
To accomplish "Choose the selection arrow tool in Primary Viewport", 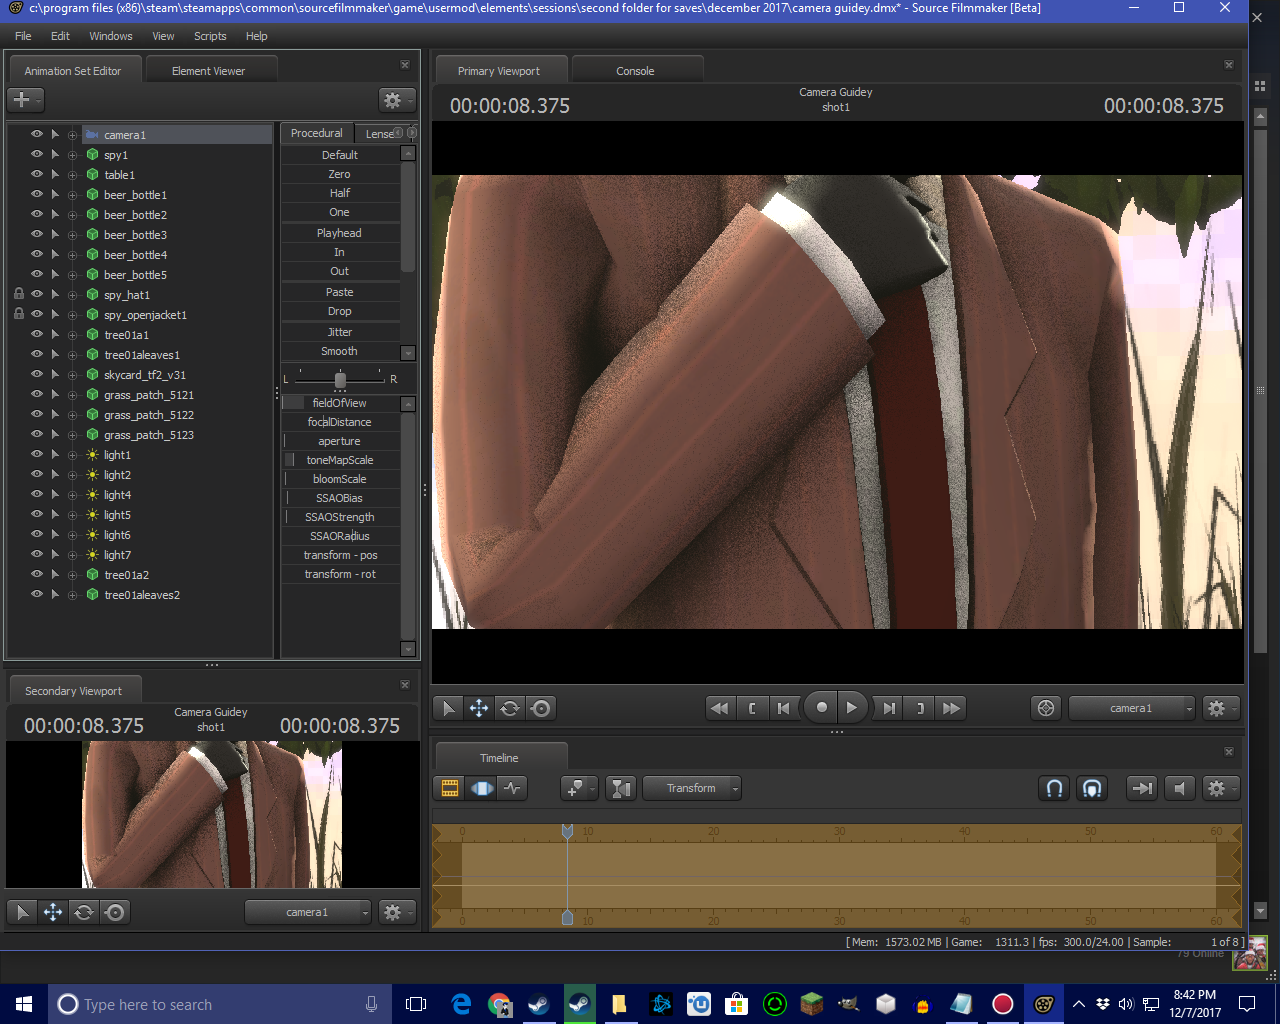I will point(448,708).
